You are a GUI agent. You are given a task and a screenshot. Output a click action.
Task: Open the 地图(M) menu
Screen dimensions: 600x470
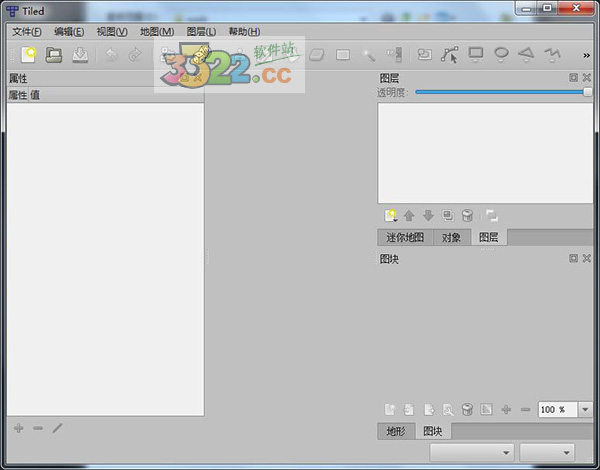(x=157, y=32)
